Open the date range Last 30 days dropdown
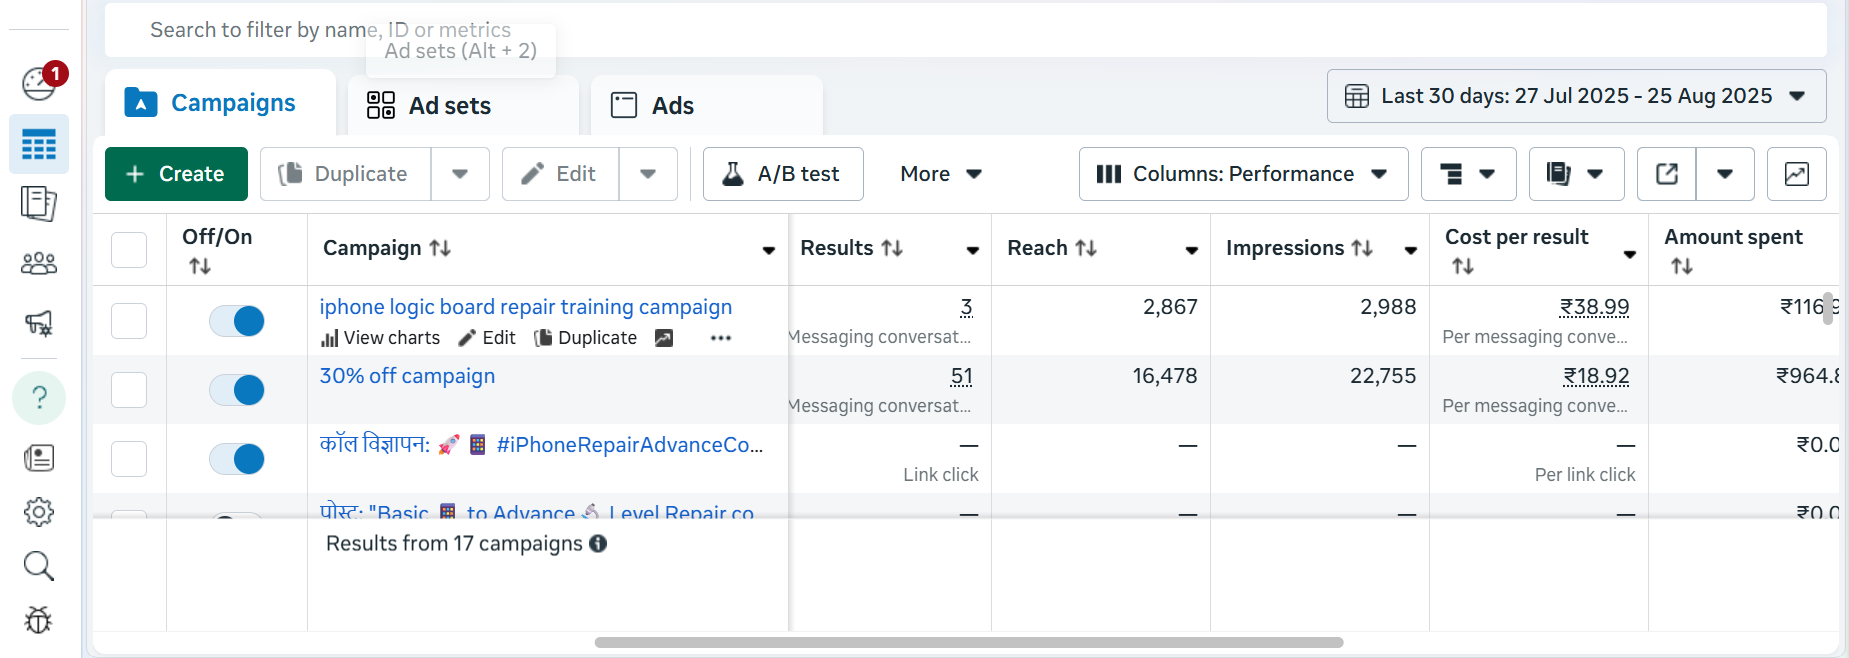1849x658 pixels. [1575, 96]
